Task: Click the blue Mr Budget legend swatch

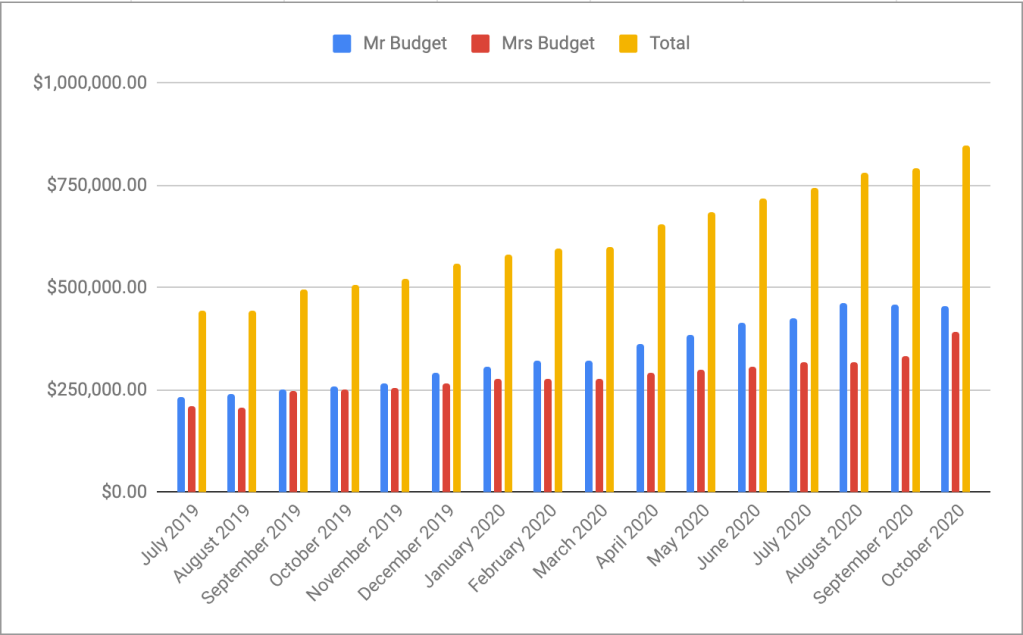Action: tap(342, 44)
